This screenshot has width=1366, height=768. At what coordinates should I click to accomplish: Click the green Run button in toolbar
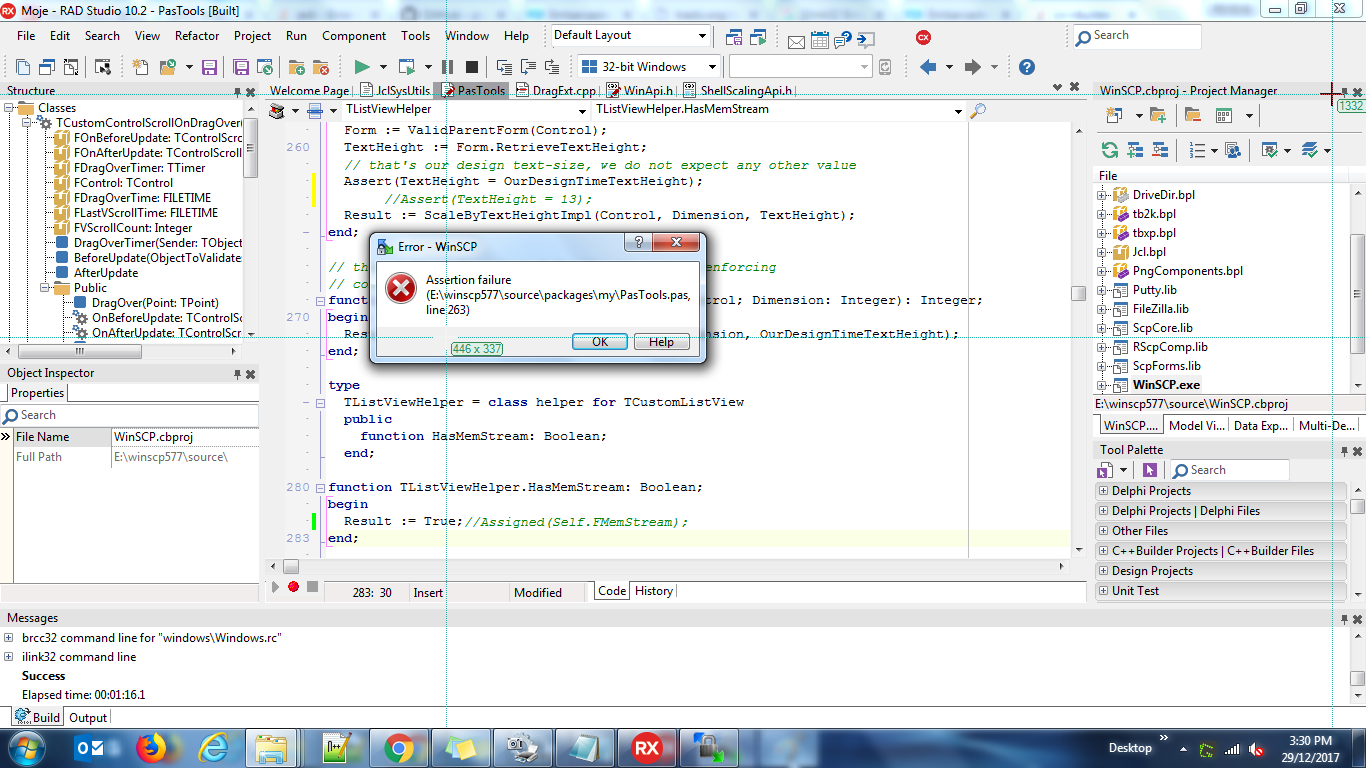pos(362,67)
